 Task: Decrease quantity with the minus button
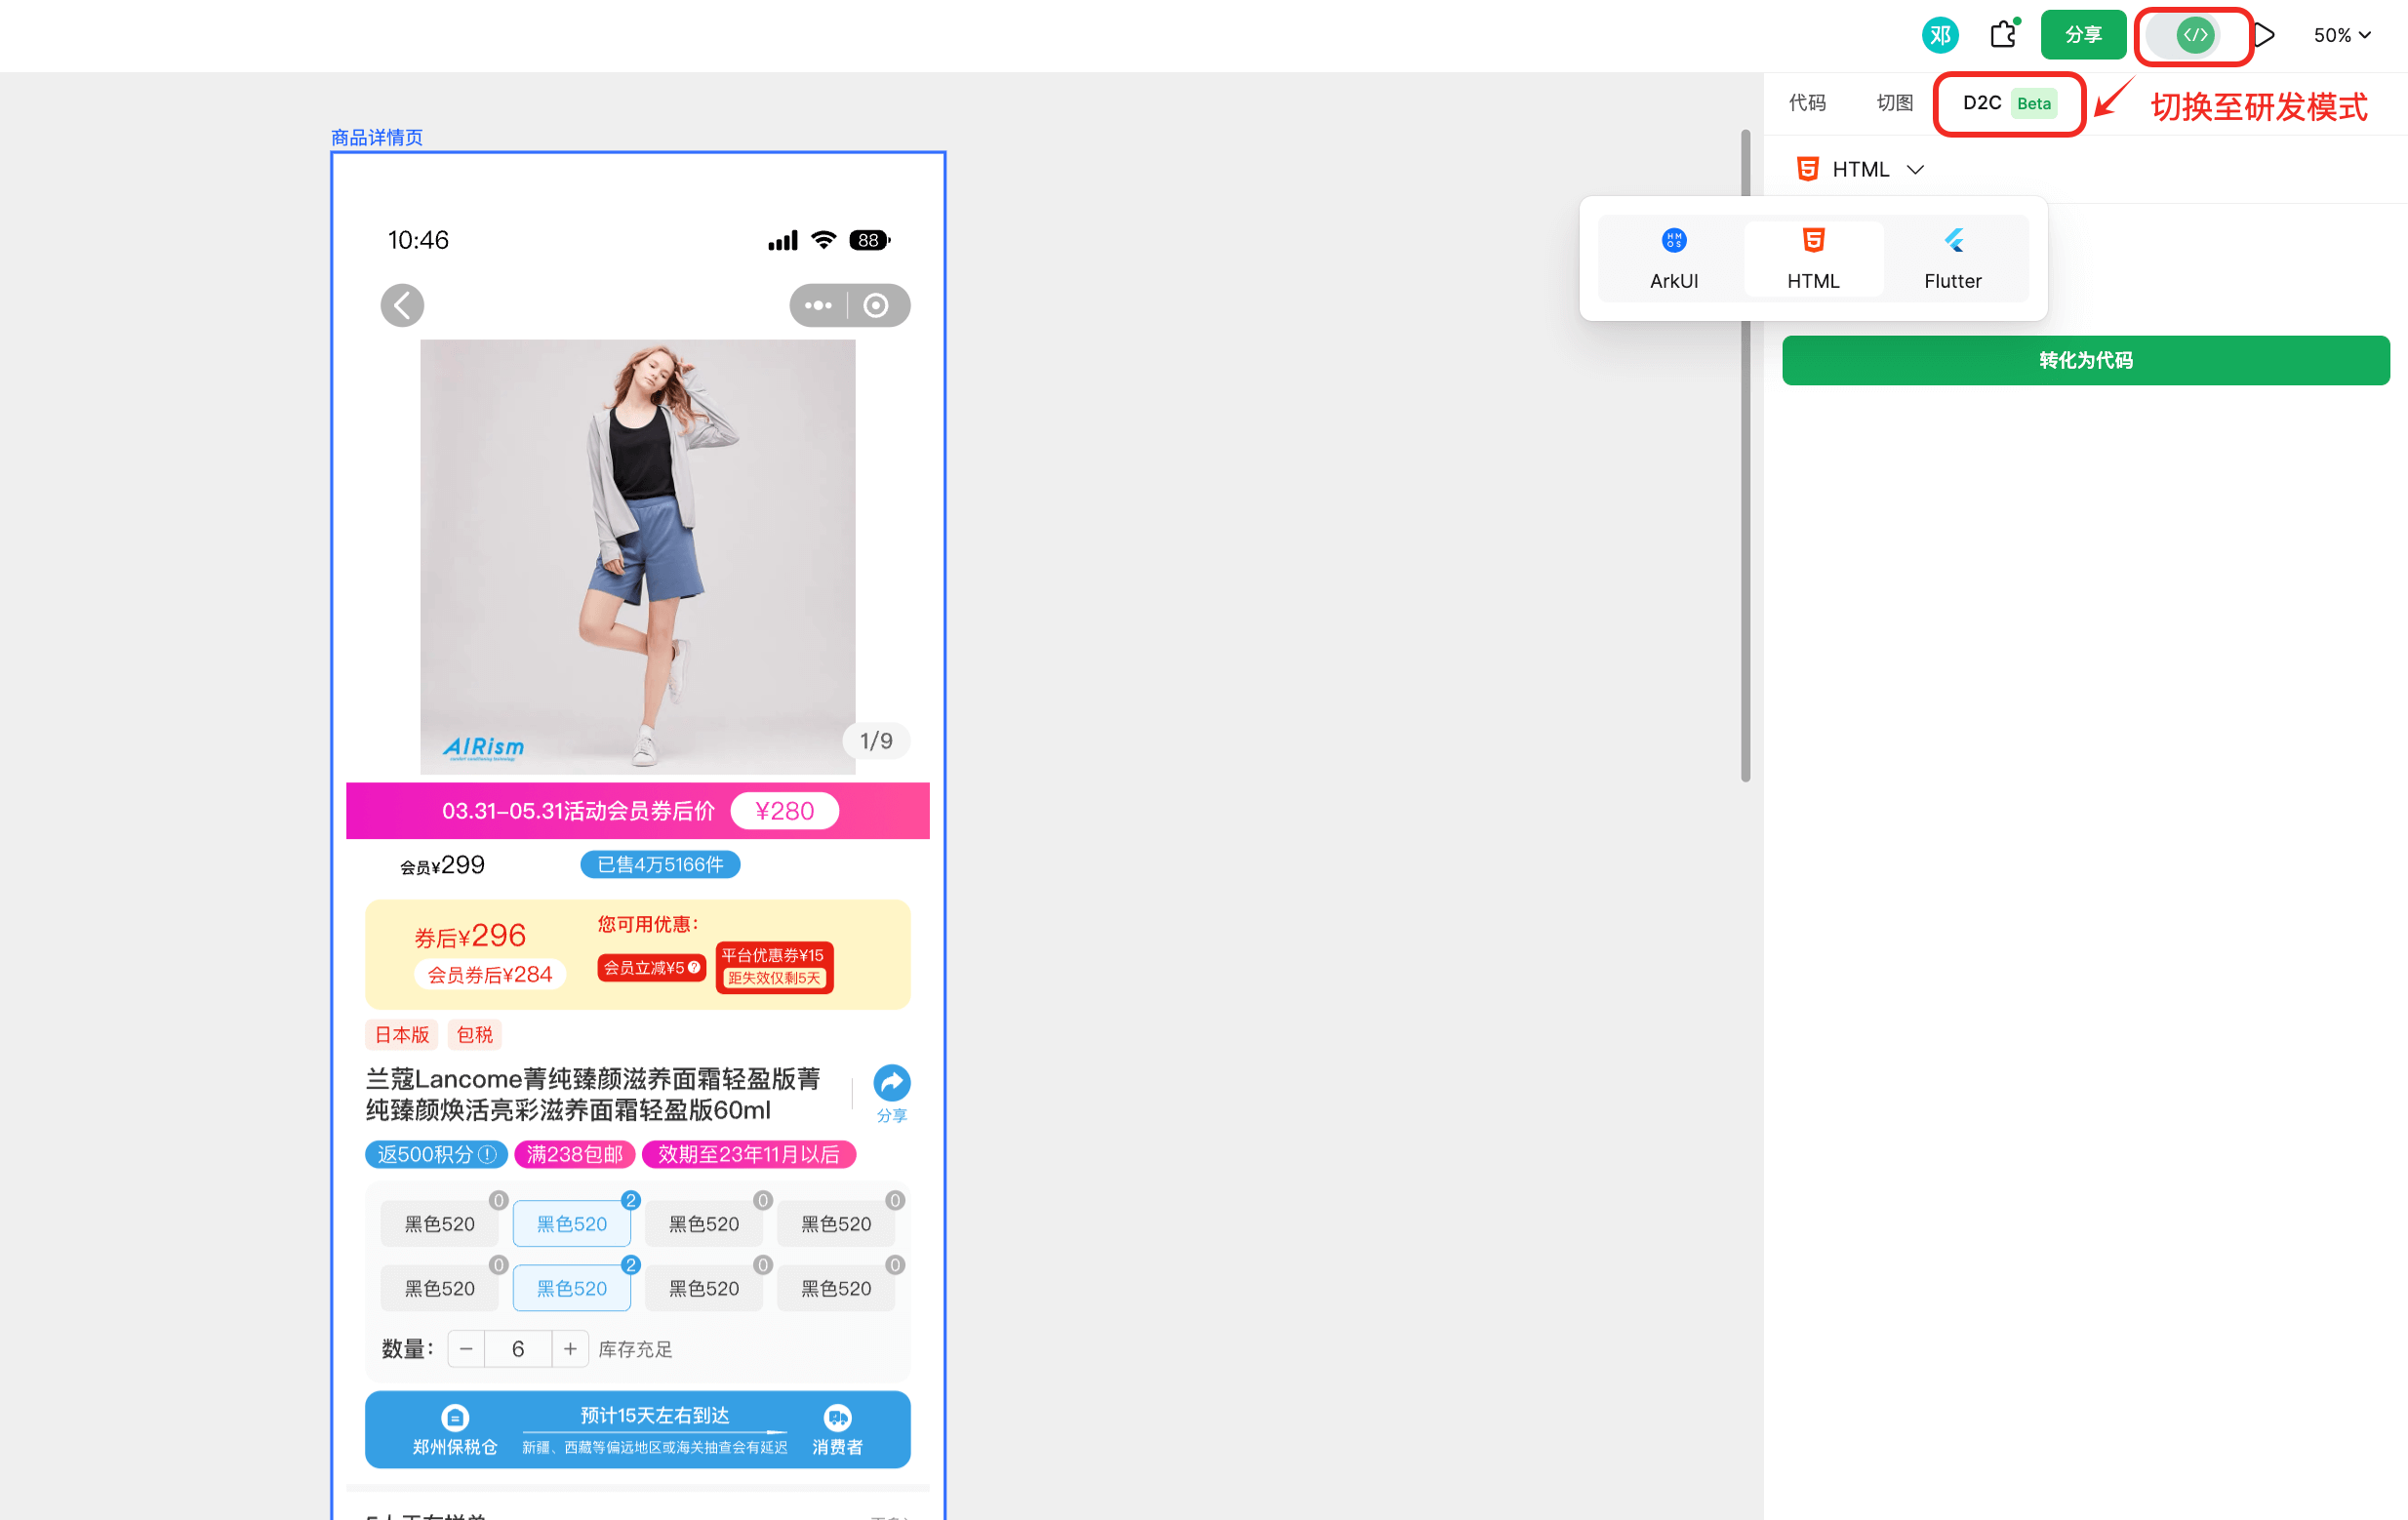tap(466, 1349)
